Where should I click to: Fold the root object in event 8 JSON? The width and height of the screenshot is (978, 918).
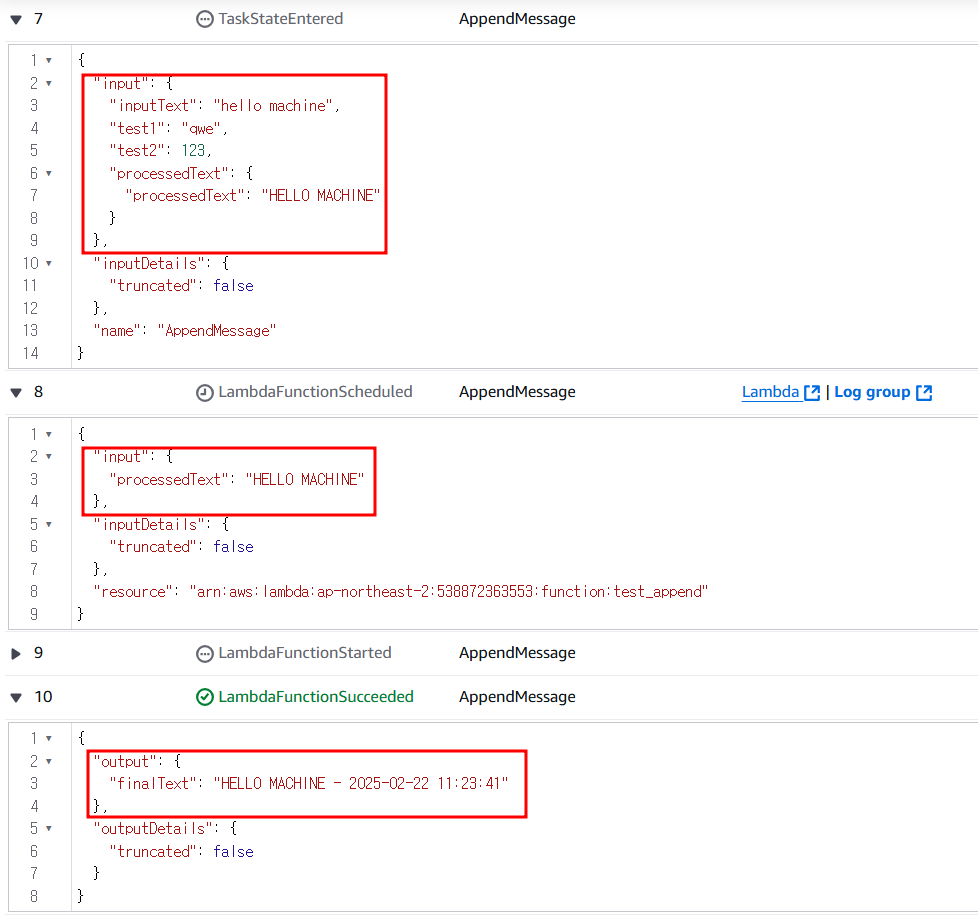point(49,434)
